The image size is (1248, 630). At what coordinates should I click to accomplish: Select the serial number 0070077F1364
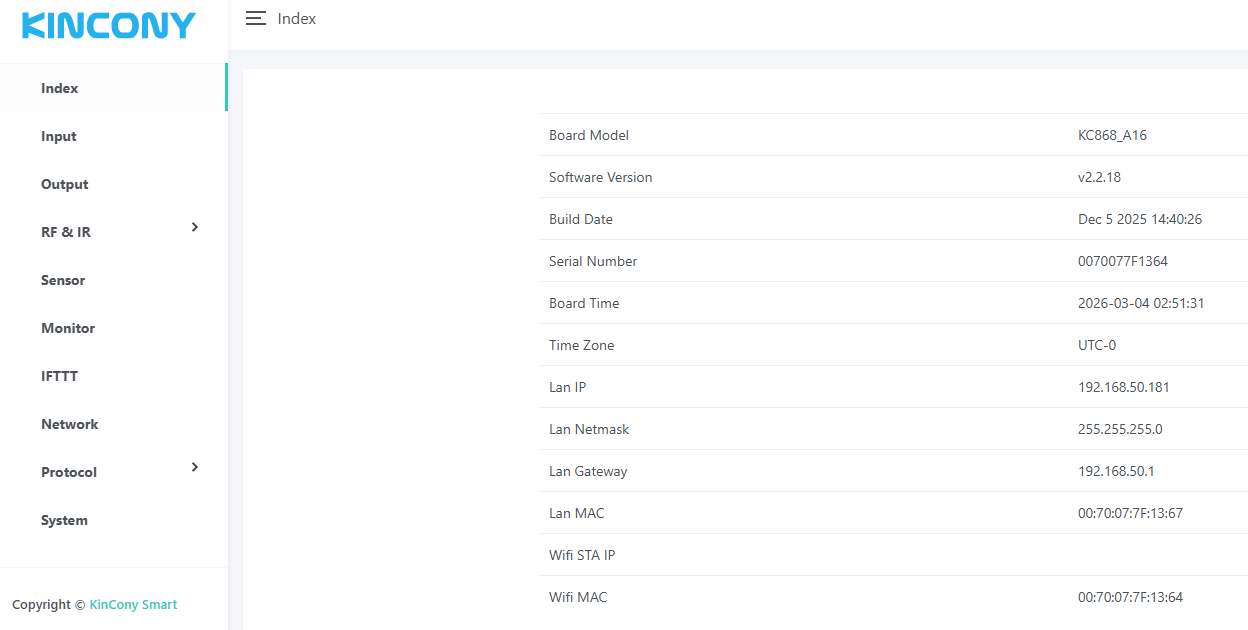point(1122,261)
